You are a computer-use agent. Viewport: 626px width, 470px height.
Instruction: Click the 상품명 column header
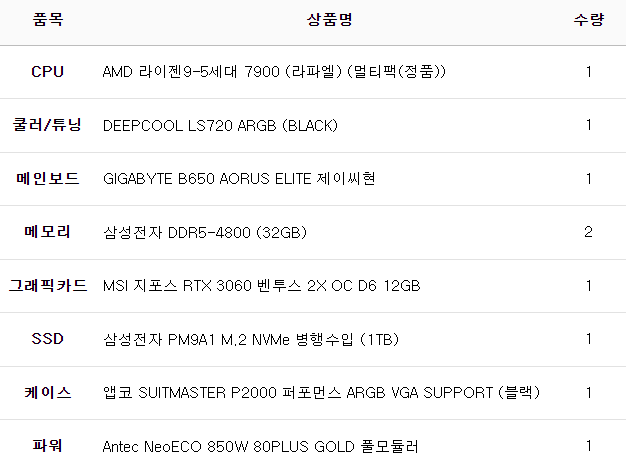click(329, 20)
